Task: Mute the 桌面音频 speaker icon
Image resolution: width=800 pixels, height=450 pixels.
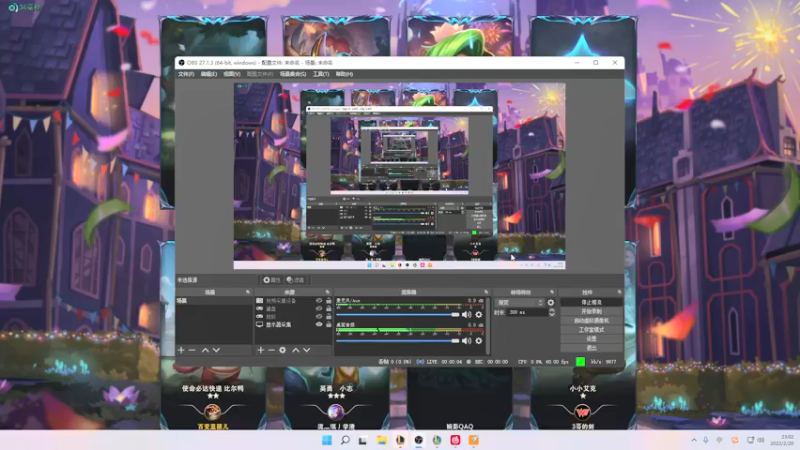Action: click(x=466, y=341)
